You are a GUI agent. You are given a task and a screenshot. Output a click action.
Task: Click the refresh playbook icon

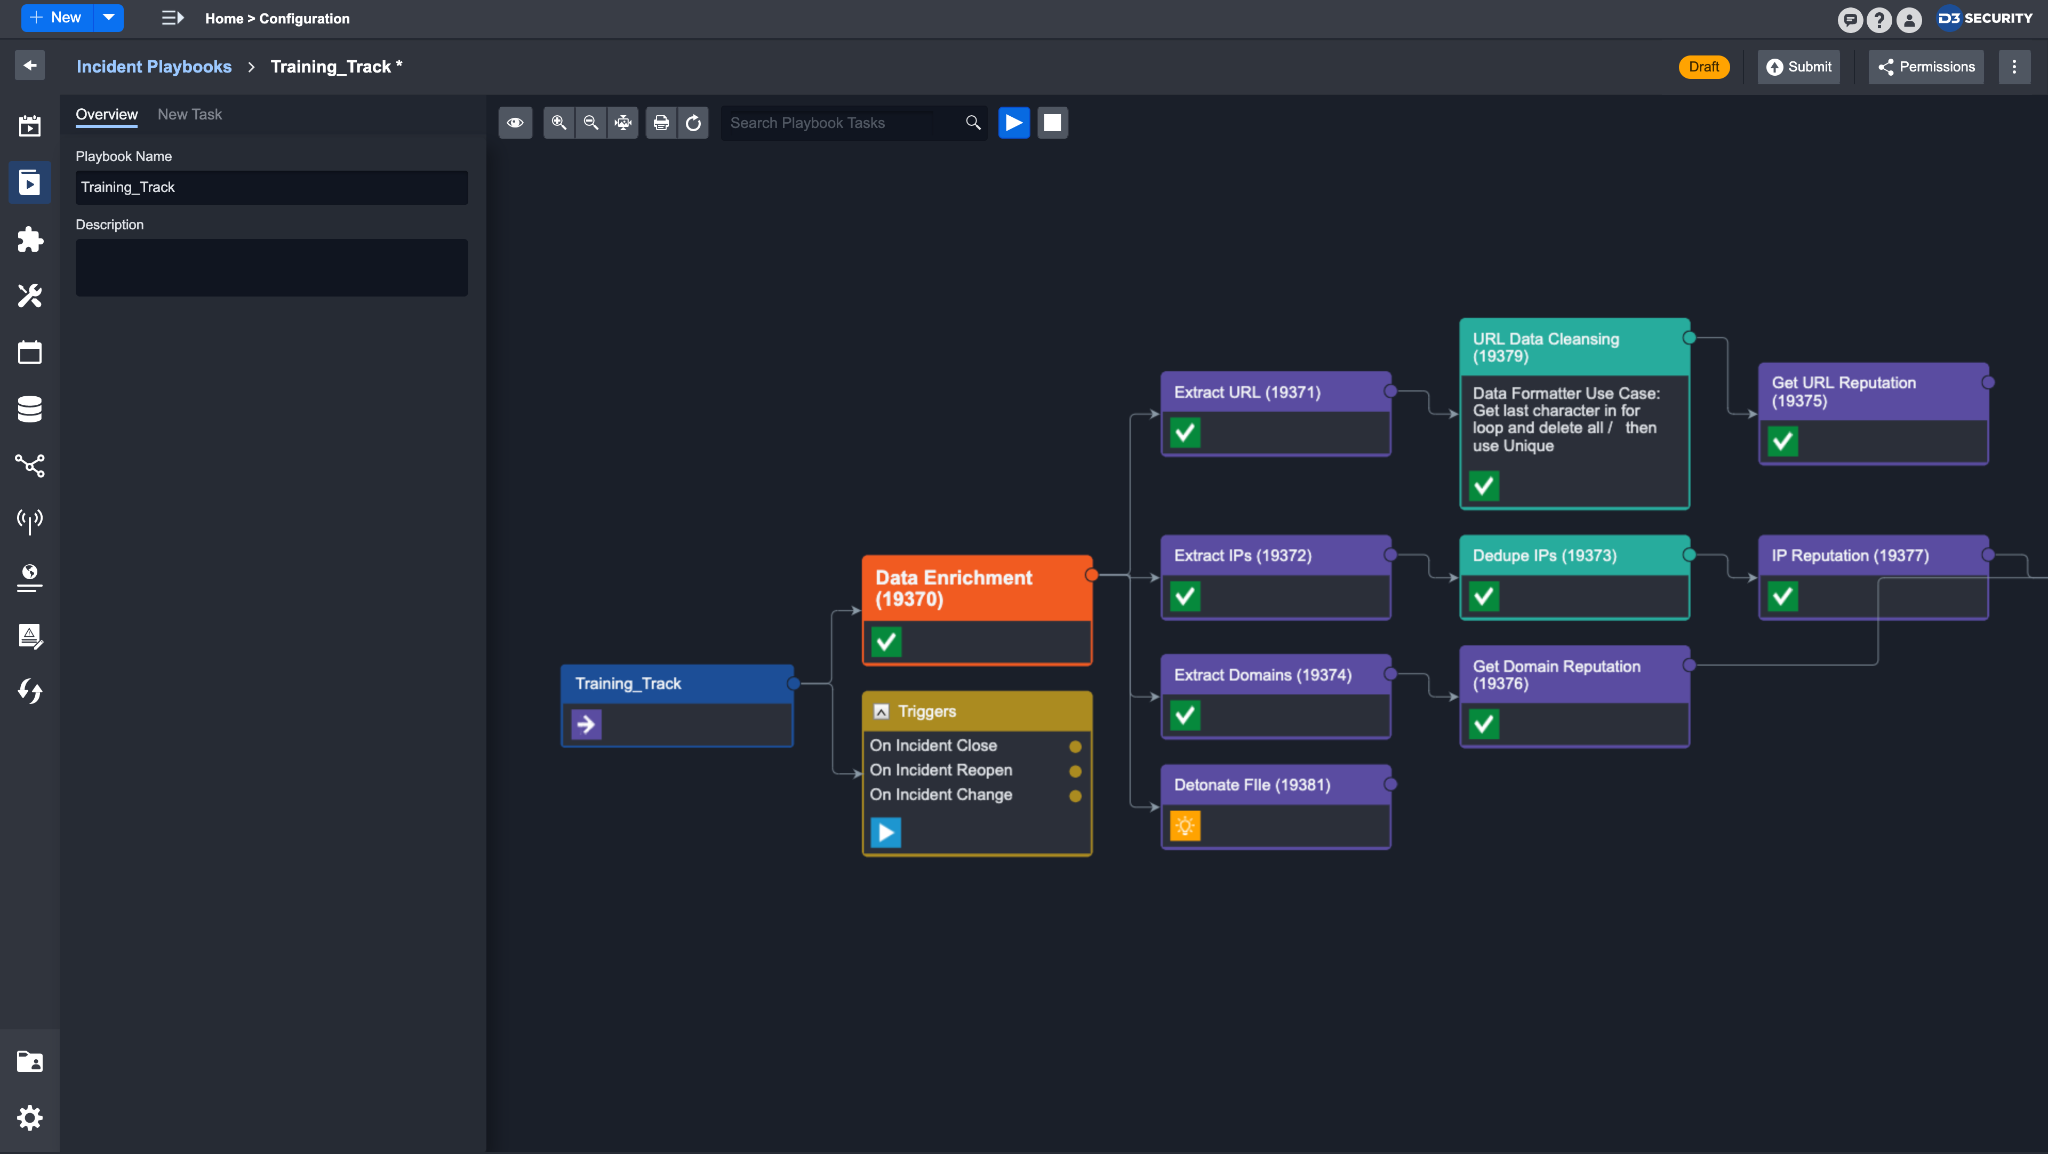(x=693, y=123)
